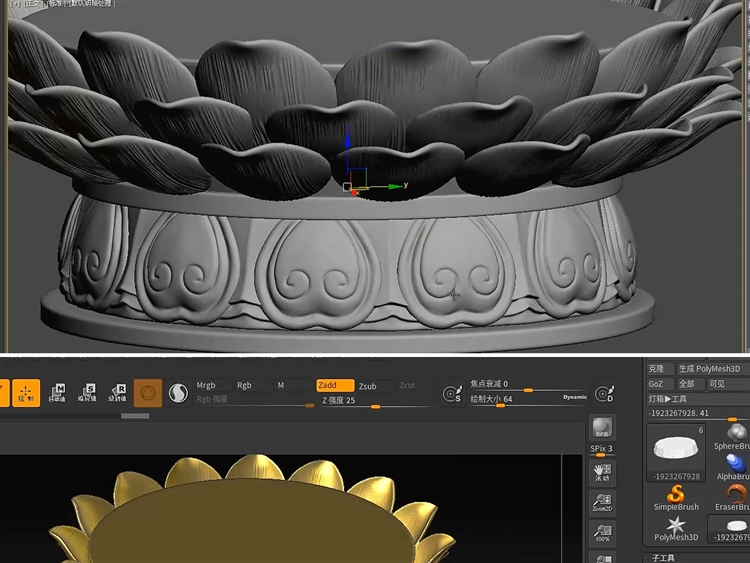Click the blue Z-axis gizmo arrow
The image size is (750, 563).
348,139
